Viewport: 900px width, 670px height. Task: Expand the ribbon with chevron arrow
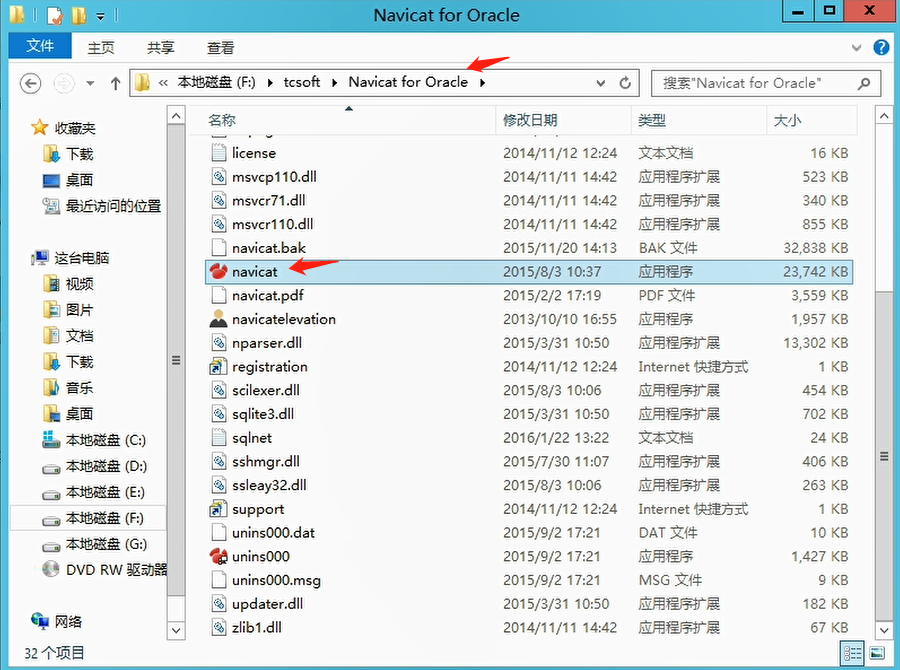click(856, 48)
